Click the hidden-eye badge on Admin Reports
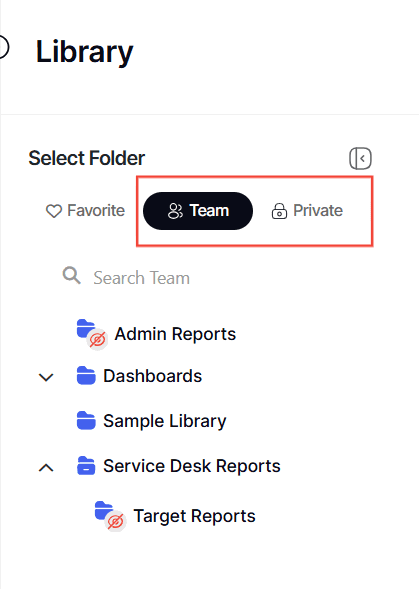The image size is (419, 589). [x=97, y=340]
